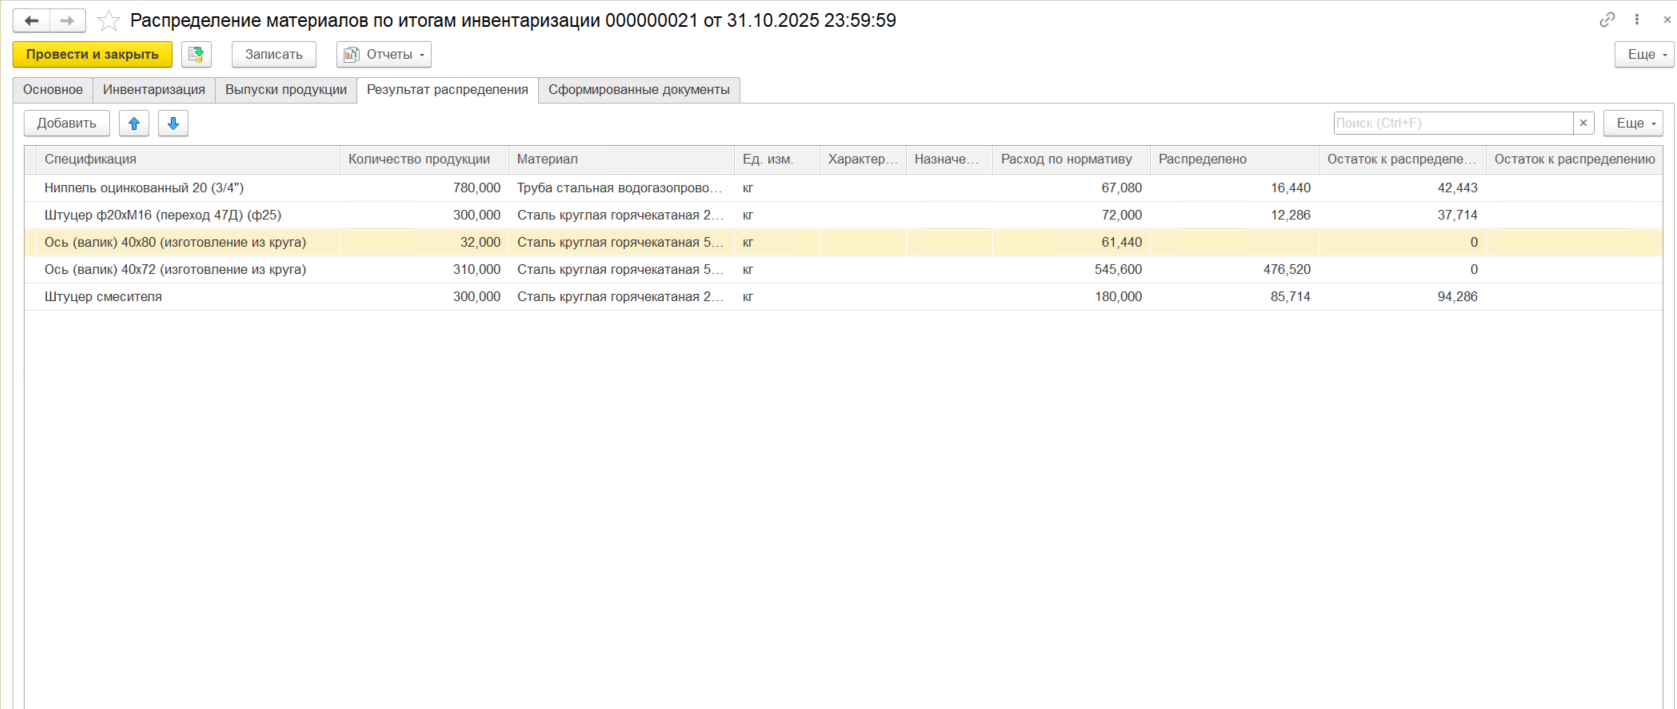Screen dimensions: 1677x709
Task: Click the back navigation arrow
Action: (x=31, y=21)
